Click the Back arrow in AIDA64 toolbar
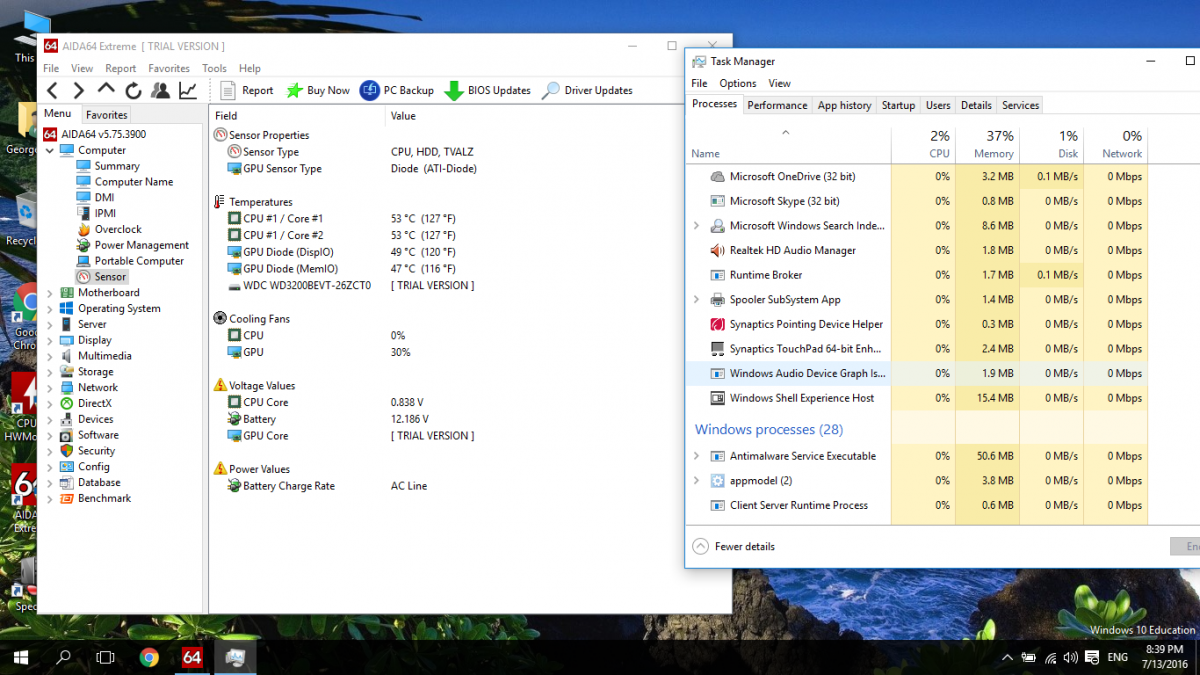 (53, 91)
